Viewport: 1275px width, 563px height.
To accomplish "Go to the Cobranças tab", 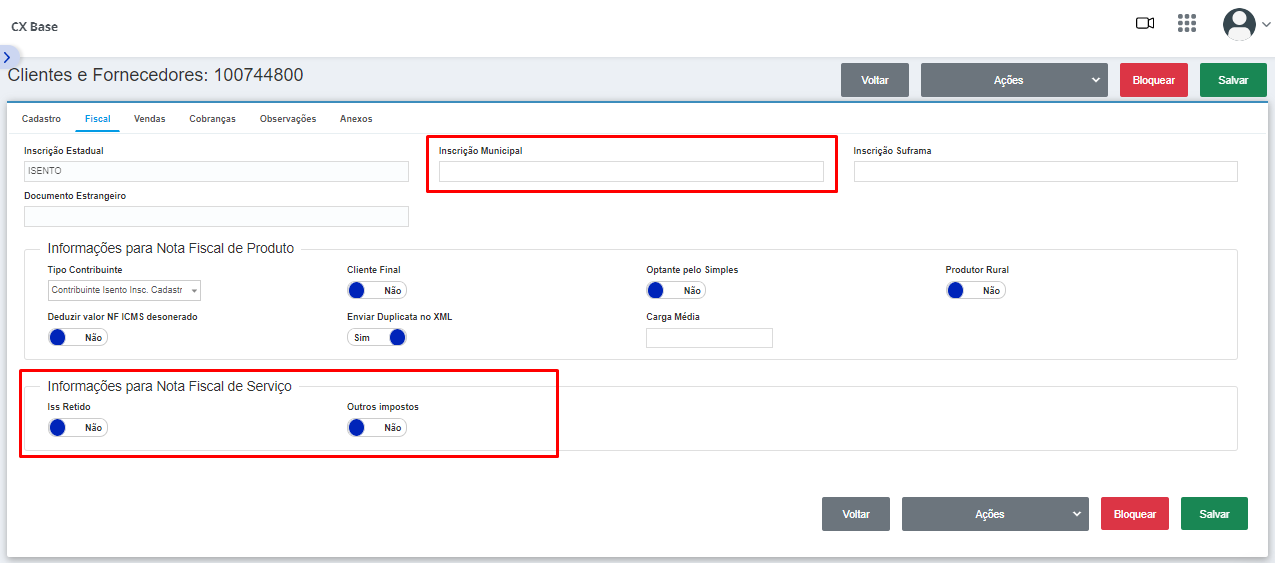I will [x=212, y=119].
